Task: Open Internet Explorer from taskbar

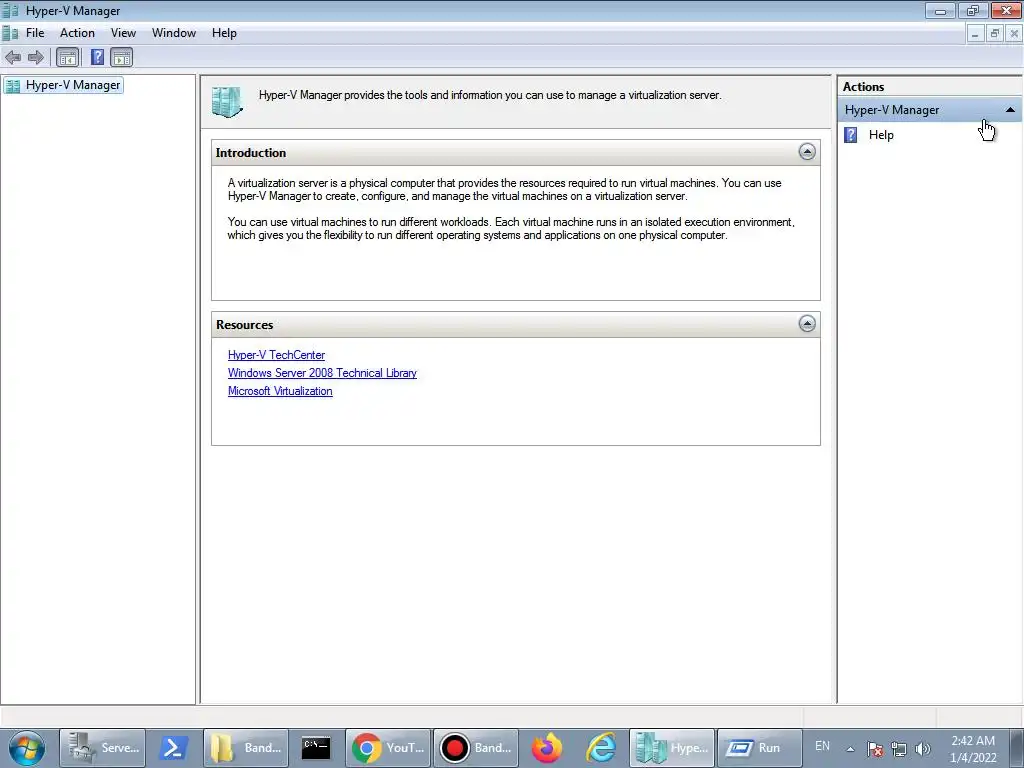Action: click(601, 748)
